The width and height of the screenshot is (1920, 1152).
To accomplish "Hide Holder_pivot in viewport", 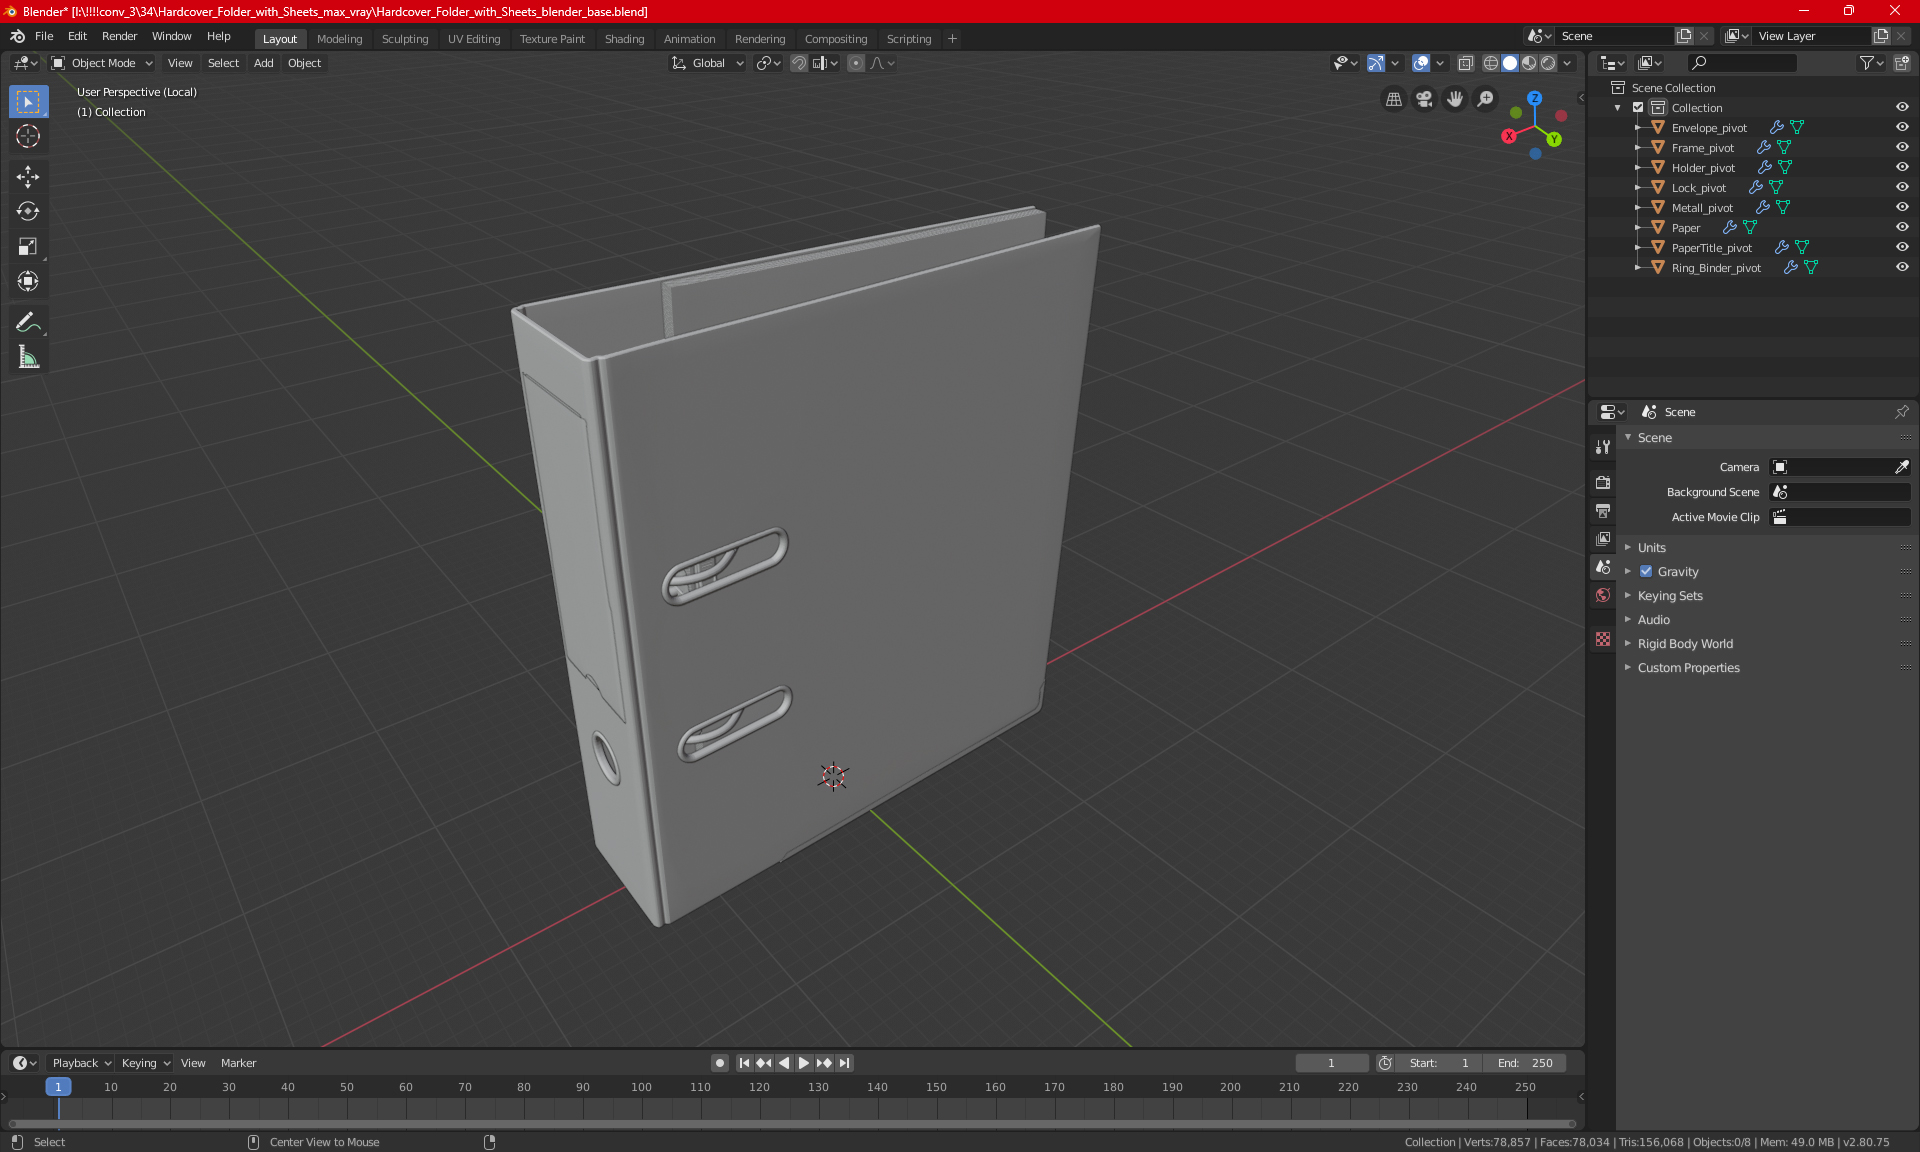I will (1902, 168).
